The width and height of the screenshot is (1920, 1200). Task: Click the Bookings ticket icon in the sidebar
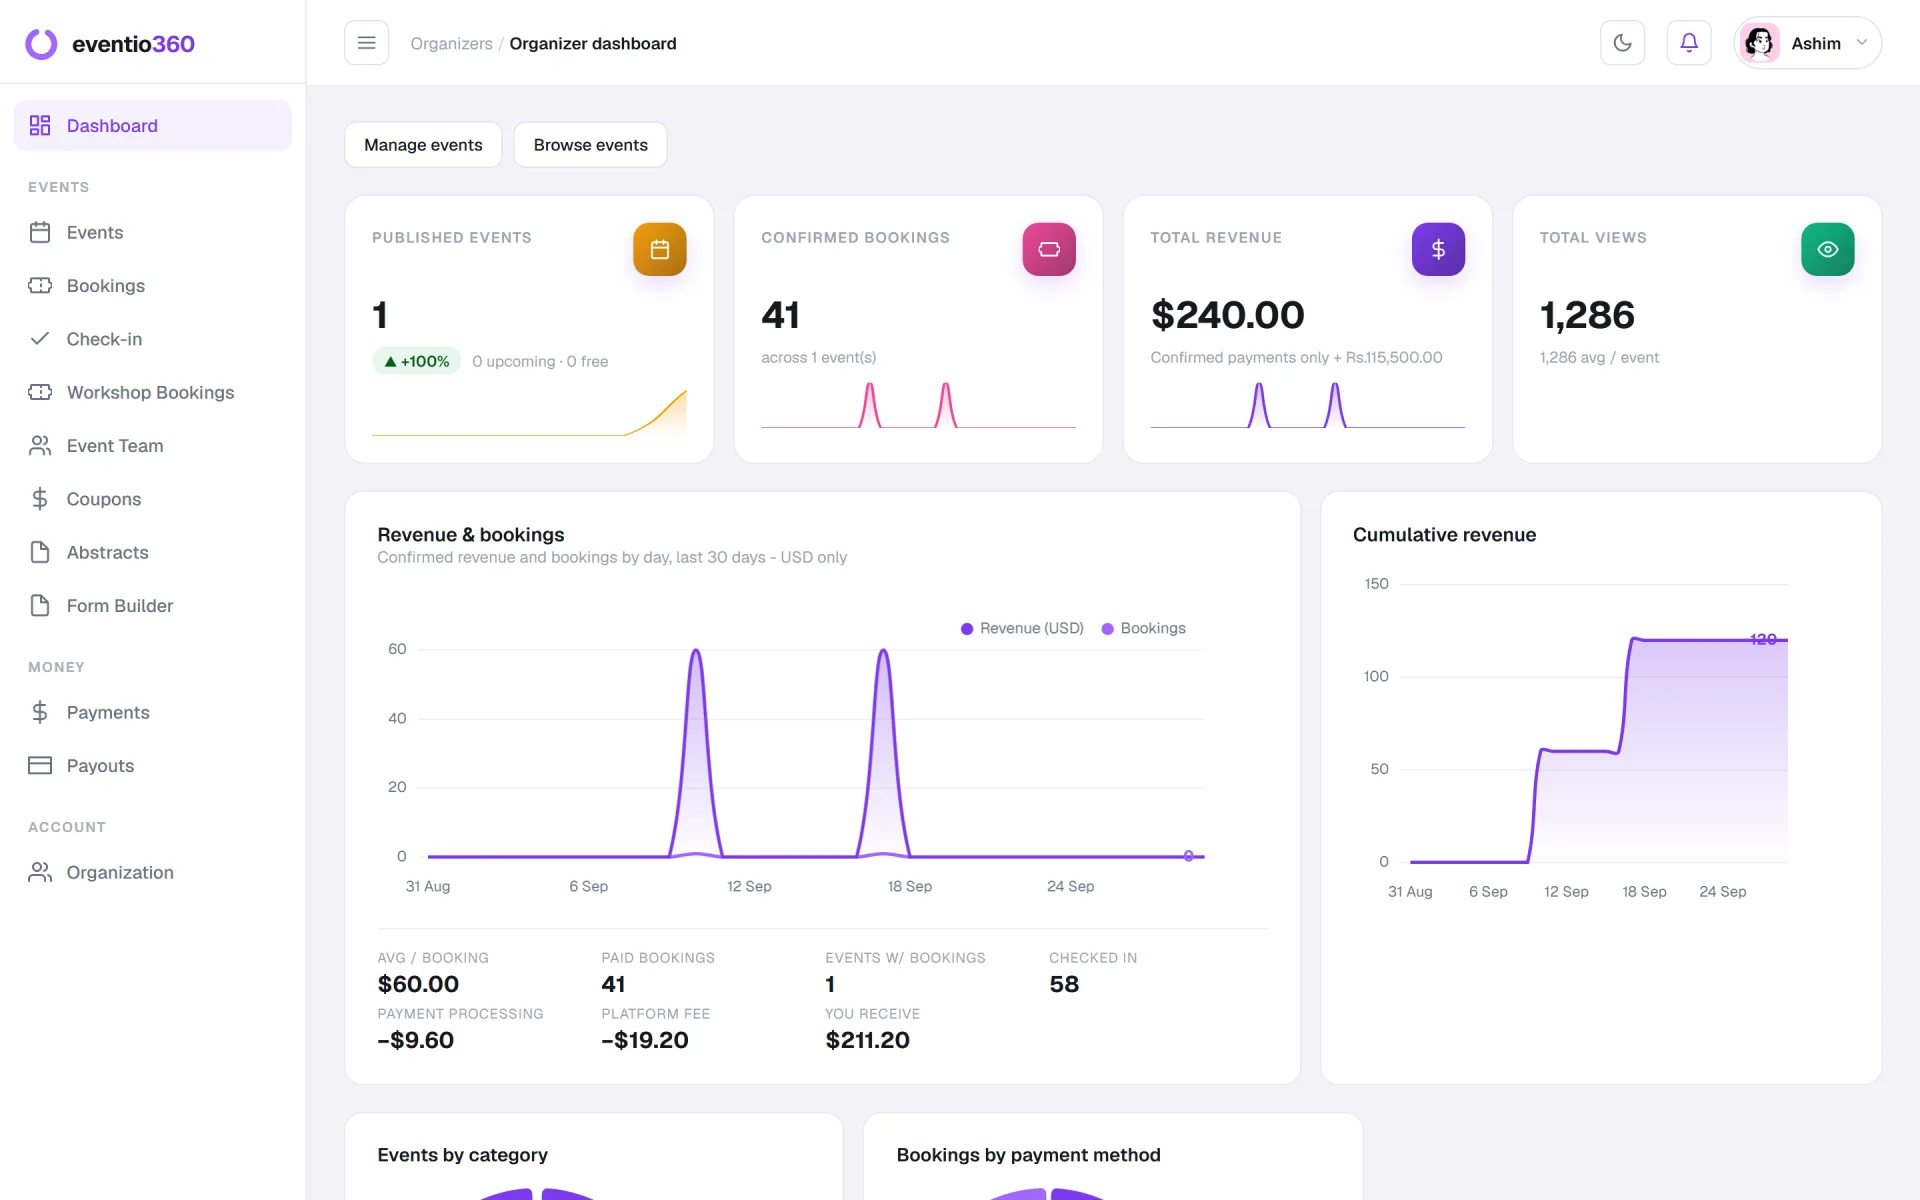pyautogui.click(x=40, y=285)
